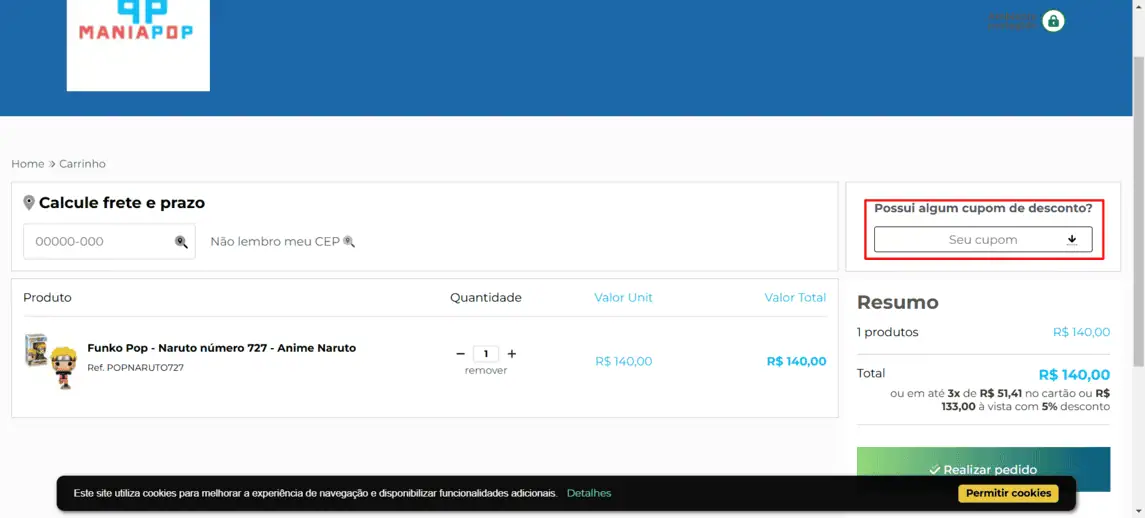Image resolution: width=1145 pixels, height=518 pixels.
Task: Click the Ref. POPNARUTO727 text
Action: pyautogui.click(x=135, y=367)
